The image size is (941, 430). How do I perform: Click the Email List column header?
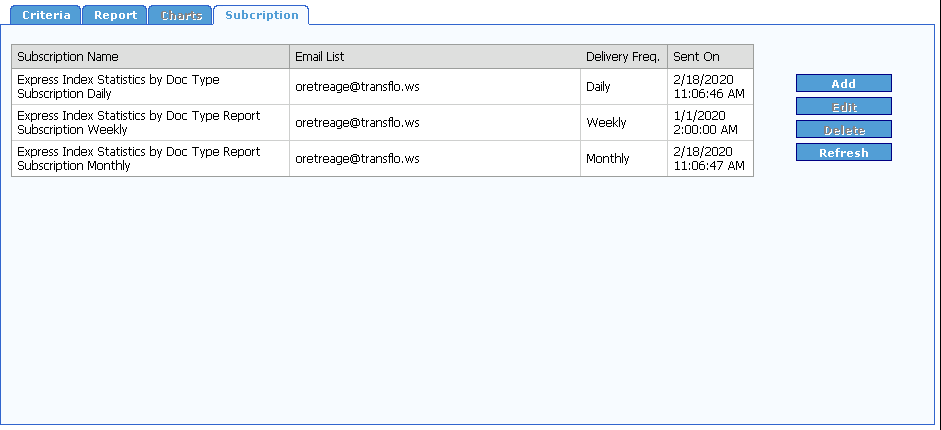pos(435,56)
